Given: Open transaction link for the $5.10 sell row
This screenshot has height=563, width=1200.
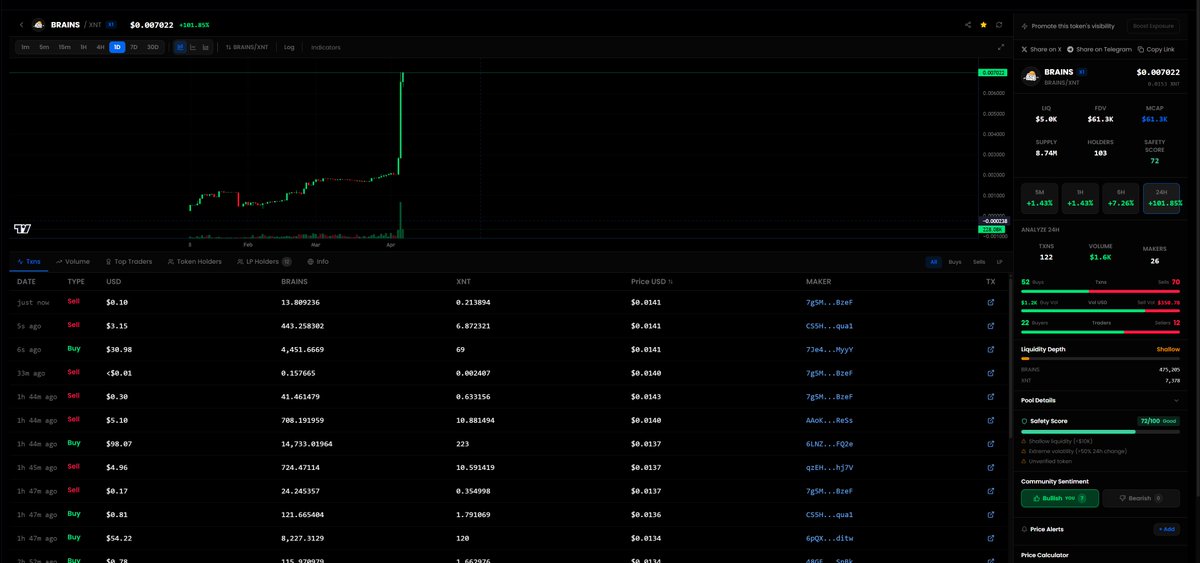Looking at the screenshot, I should (990, 421).
